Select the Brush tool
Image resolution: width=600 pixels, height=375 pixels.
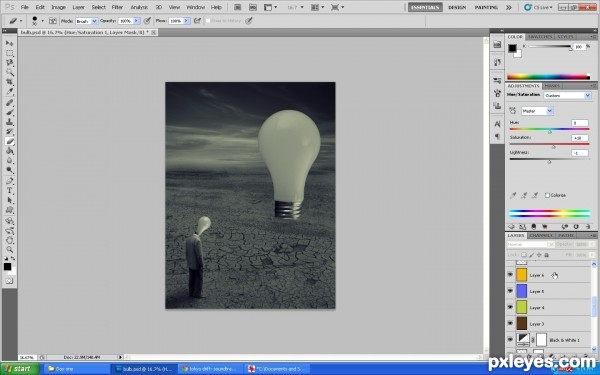tap(10, 112)
